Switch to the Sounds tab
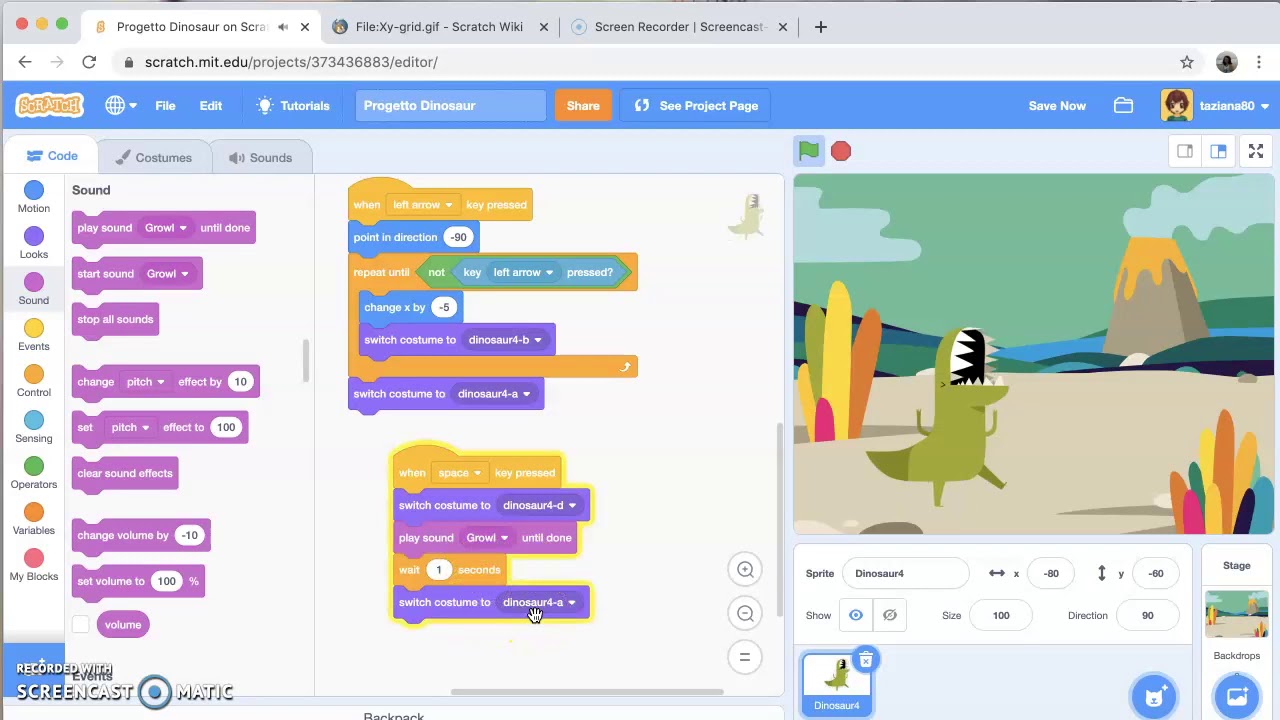This screenshot has height=720, width=1280. click(260, 158)
